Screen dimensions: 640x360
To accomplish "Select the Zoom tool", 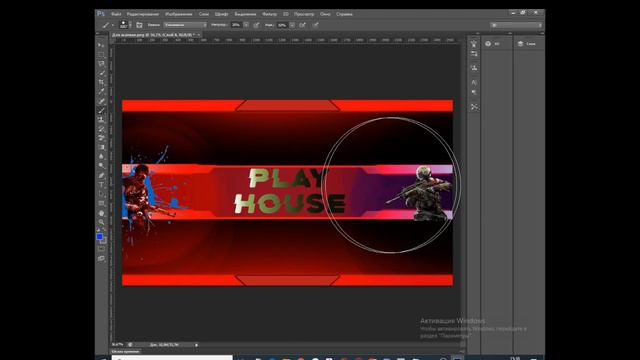I will click(101, 222).
